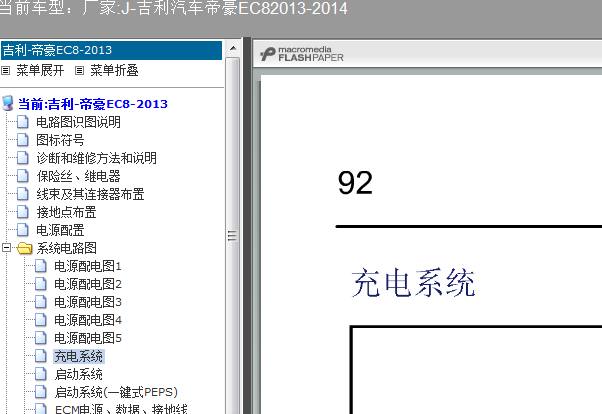Click the computer icon beside 当前:吉利-帝豪EC8-2013

click(x=8, y=103)
